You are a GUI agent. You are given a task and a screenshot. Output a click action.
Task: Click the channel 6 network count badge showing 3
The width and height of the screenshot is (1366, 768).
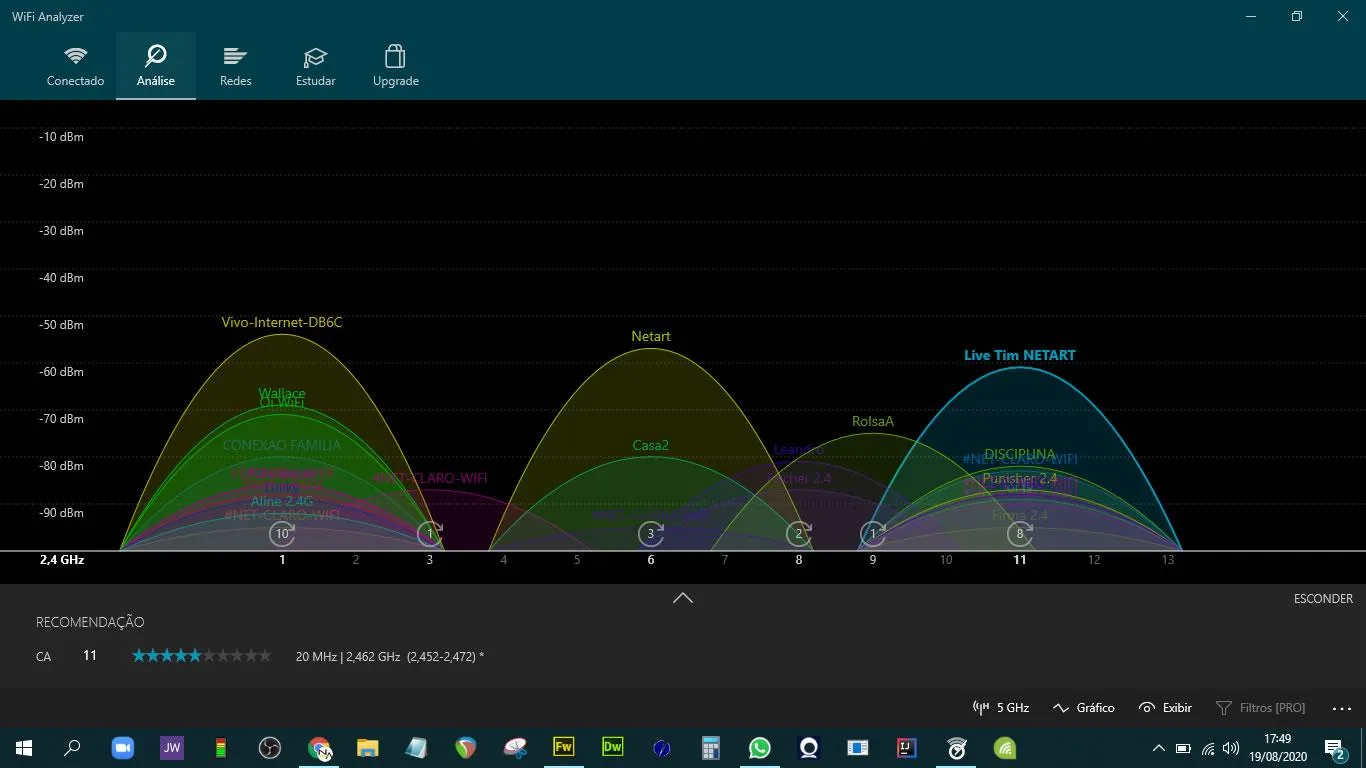[651, 534]
